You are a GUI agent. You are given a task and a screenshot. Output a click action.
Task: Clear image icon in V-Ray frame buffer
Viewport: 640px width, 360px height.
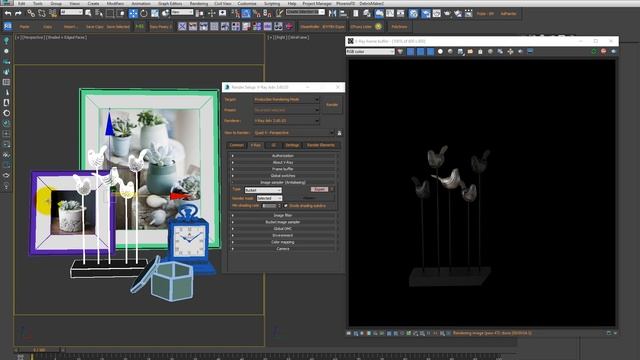point(480,51)
